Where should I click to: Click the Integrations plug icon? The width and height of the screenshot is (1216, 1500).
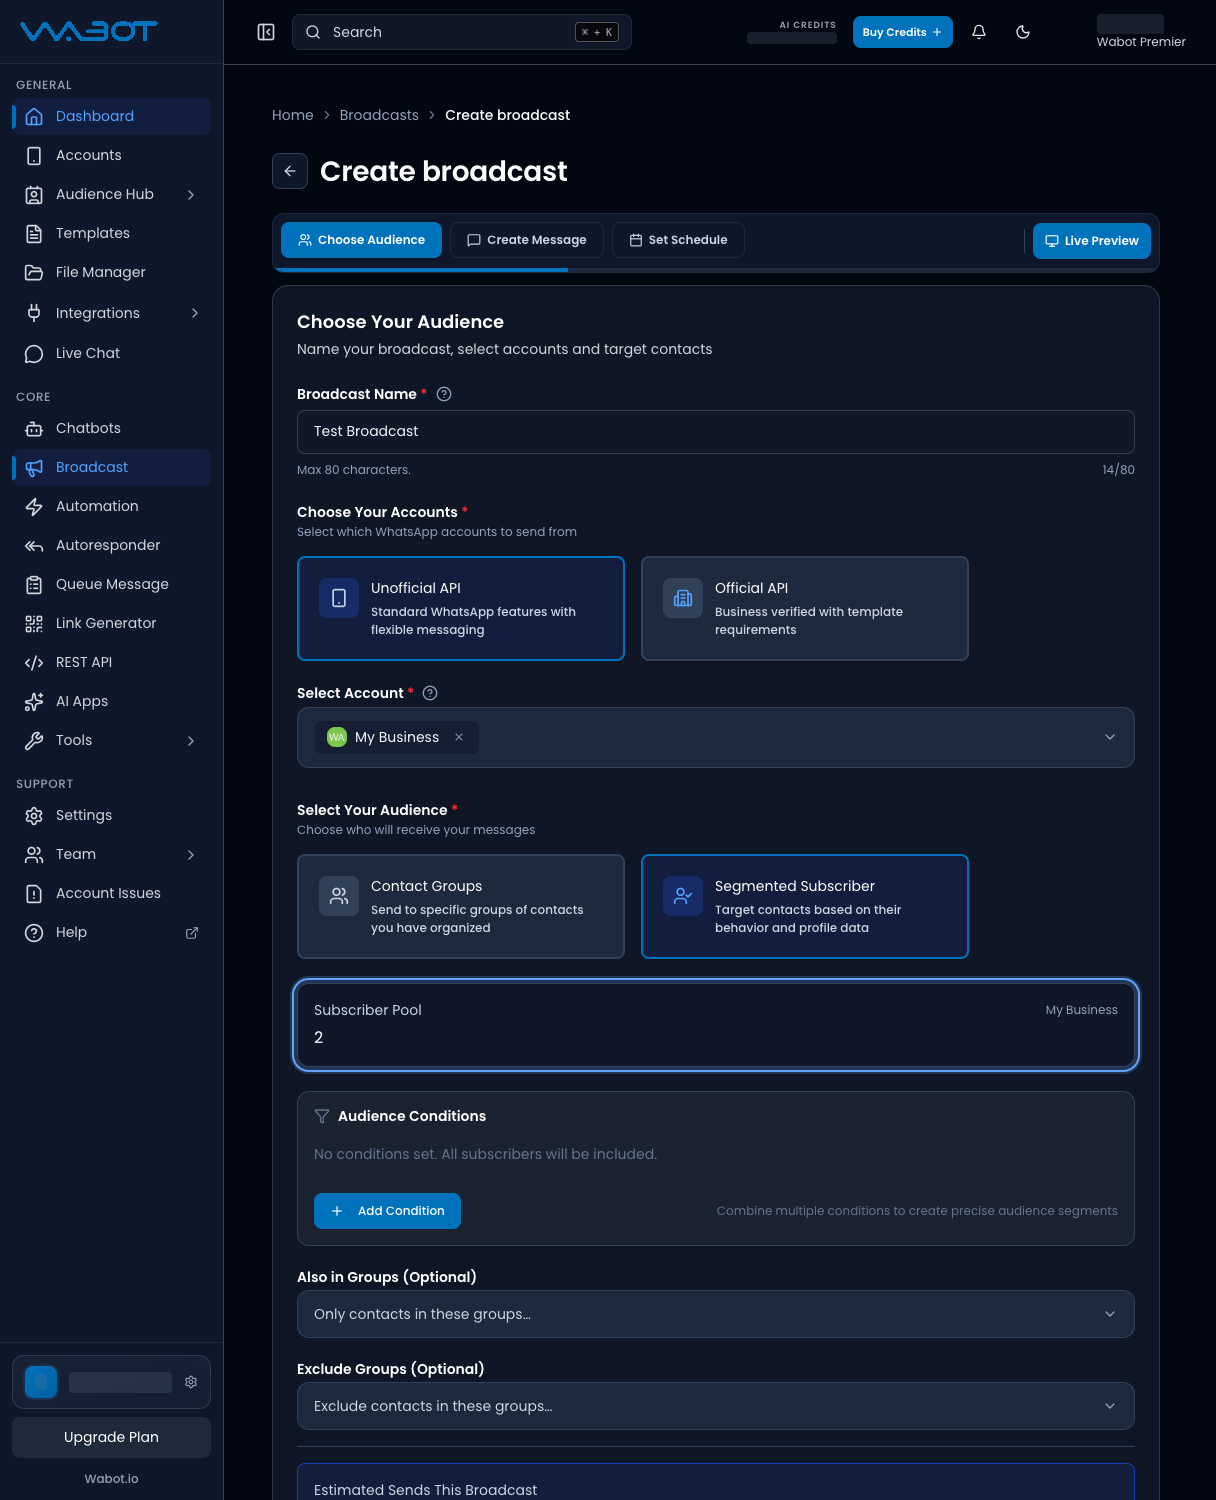coord(34,313)
